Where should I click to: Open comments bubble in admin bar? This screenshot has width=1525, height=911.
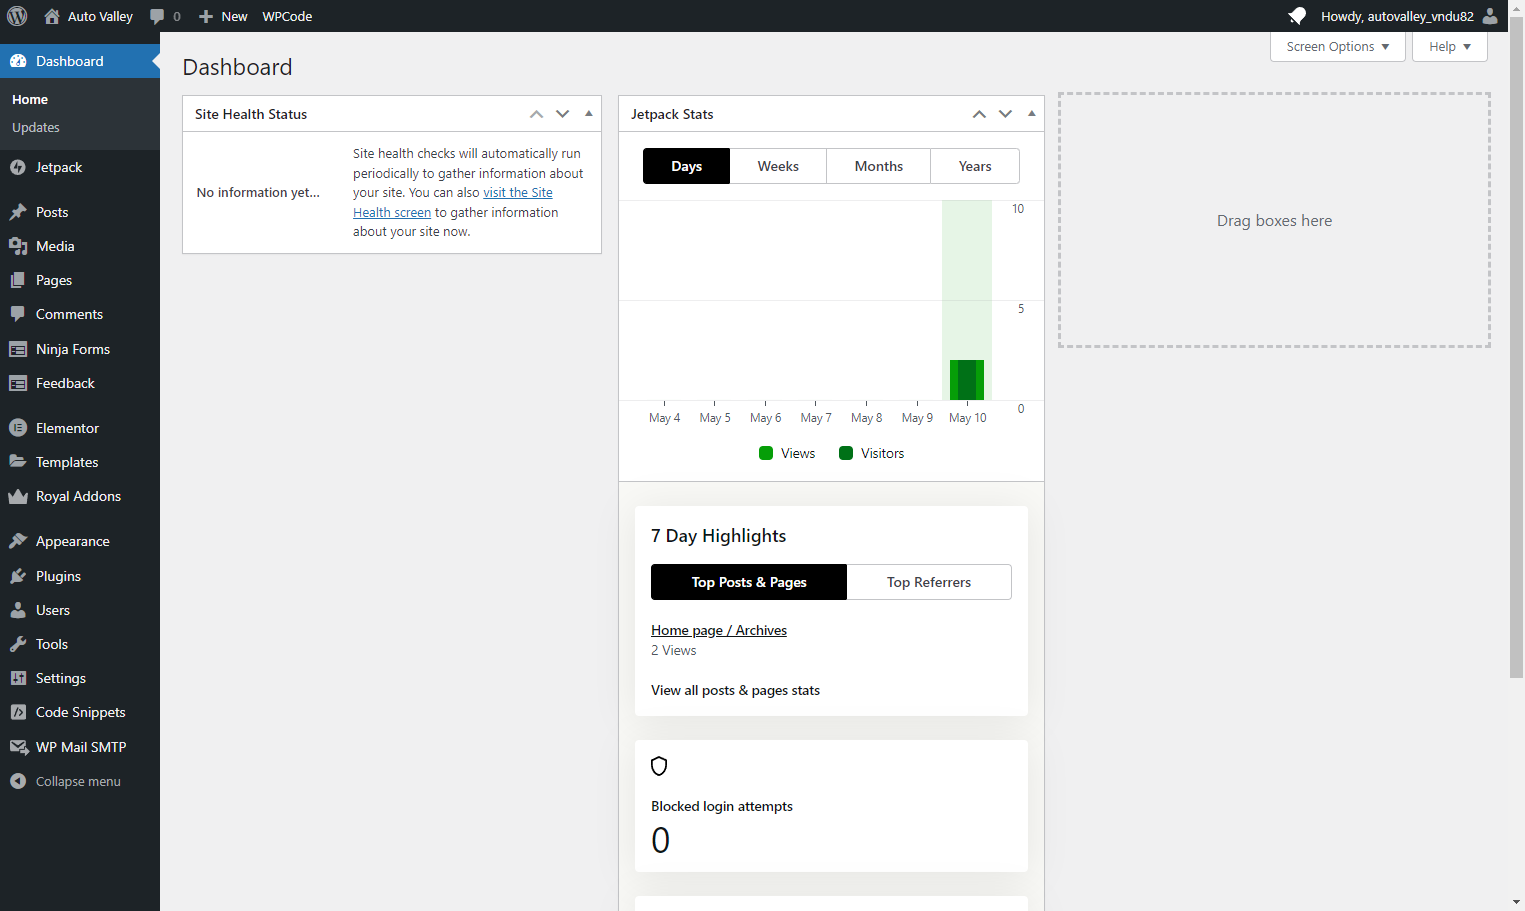point(157,16)
